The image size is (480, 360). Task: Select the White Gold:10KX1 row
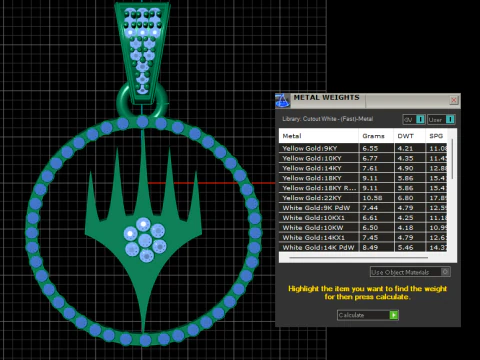[363, 218]
